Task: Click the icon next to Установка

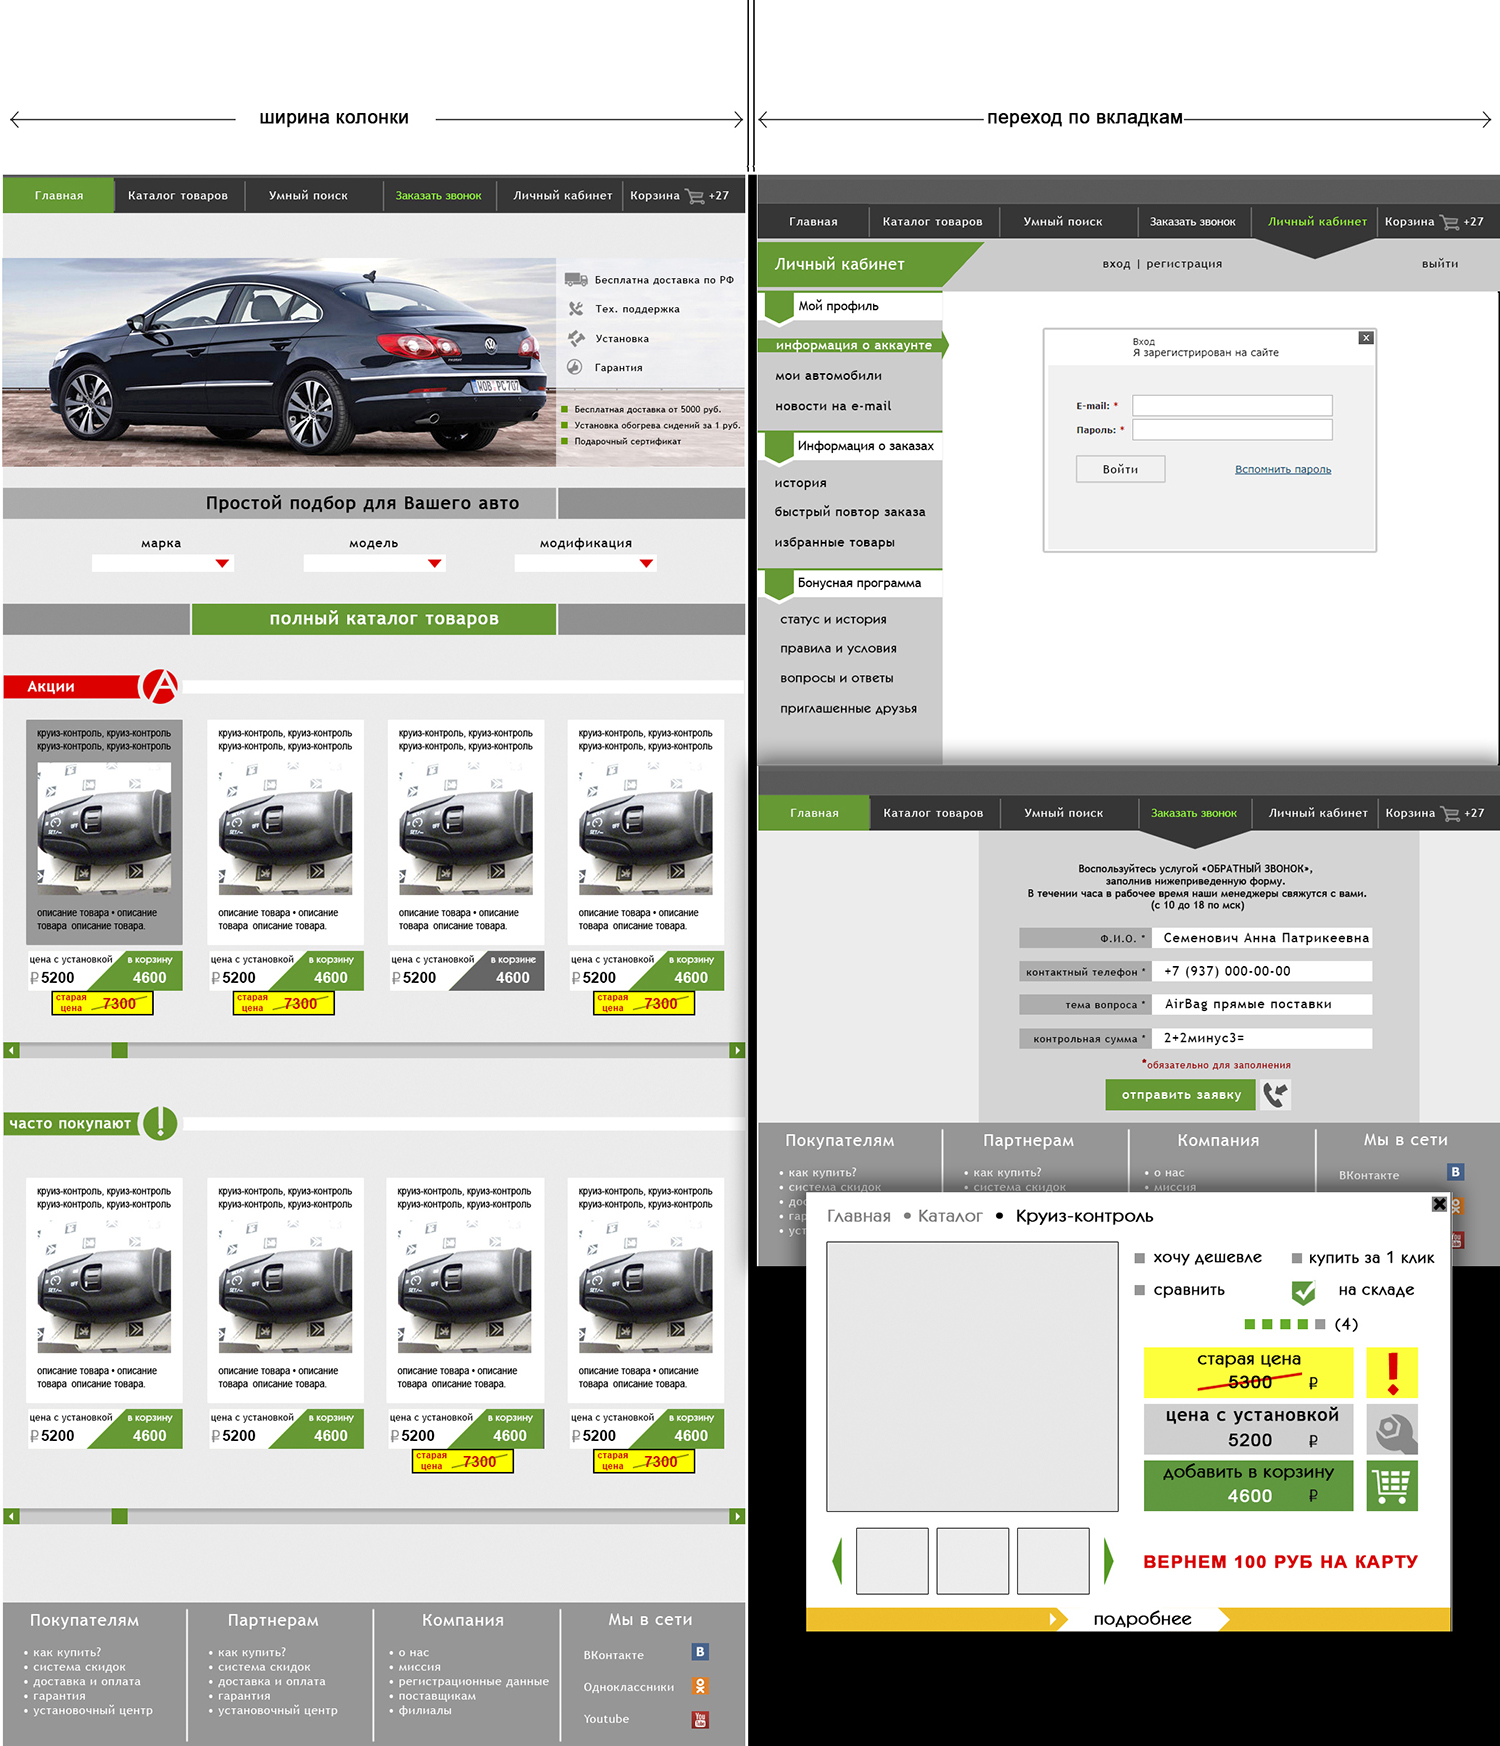Action: click(x=576, y=338)
